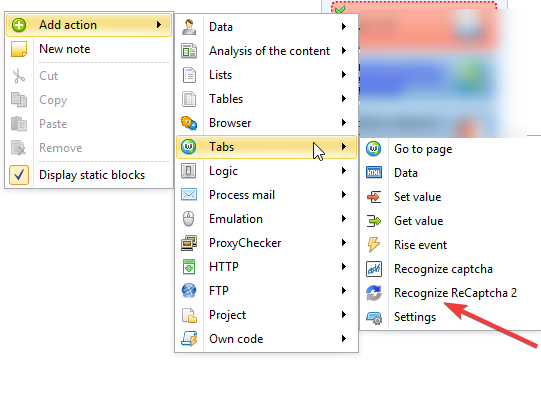Expand the Data submenu arrow

344,27
